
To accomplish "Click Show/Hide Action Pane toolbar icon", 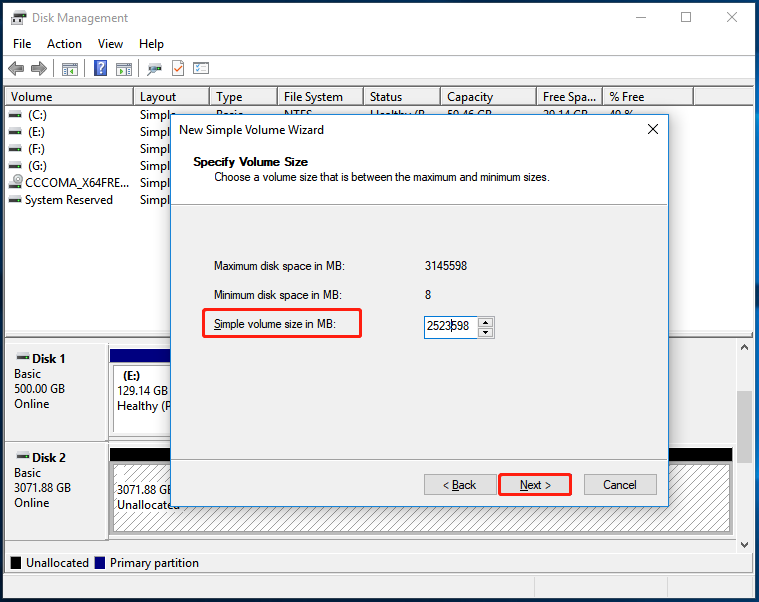I will (124, 69).
